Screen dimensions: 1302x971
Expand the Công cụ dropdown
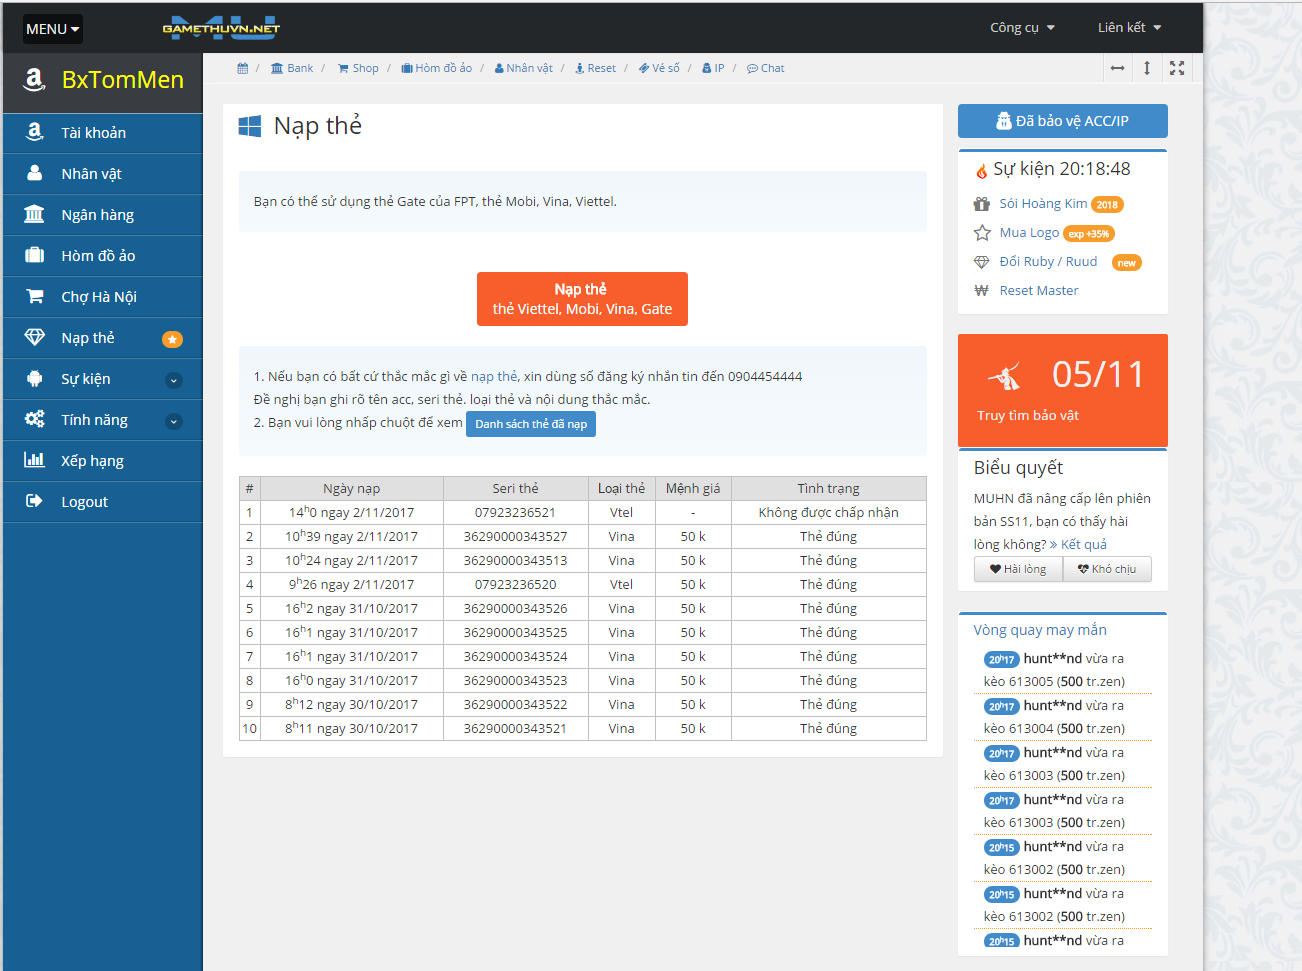pyautogui.click(x=1022, y=28)
